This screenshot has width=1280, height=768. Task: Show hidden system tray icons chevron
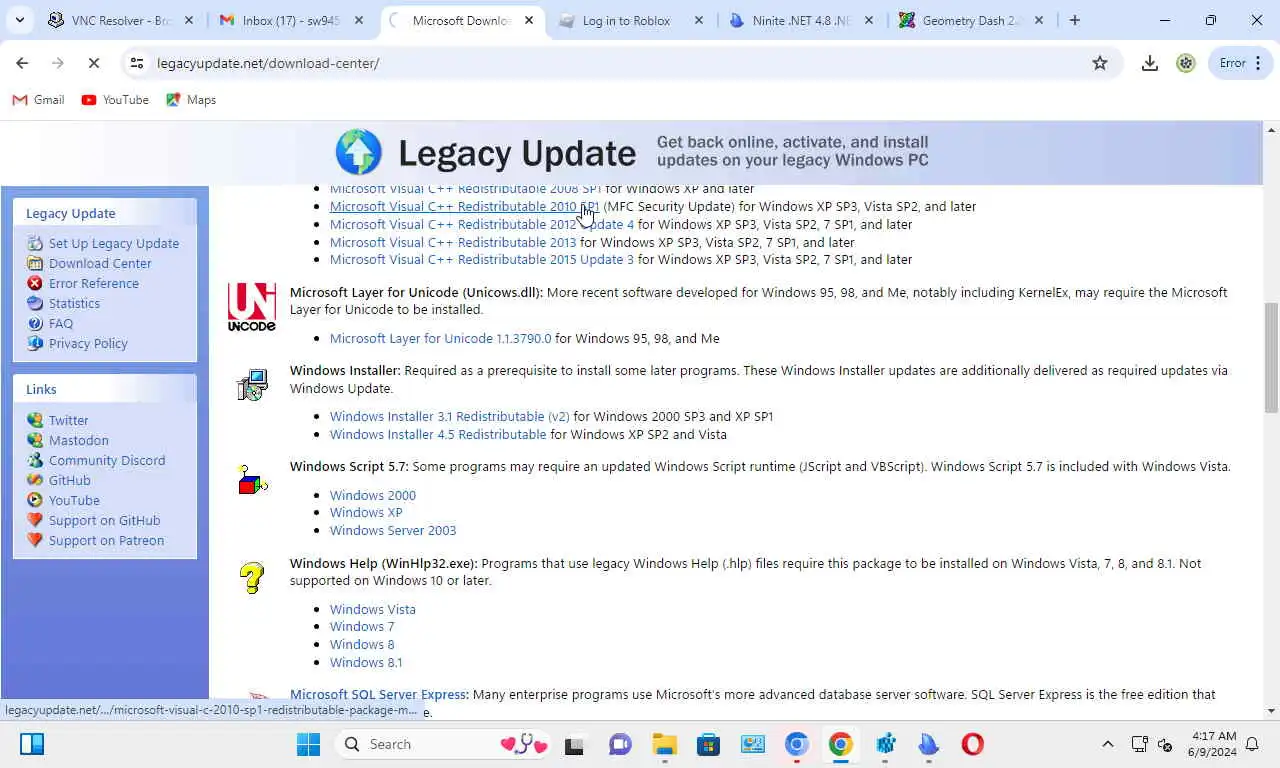point(1107,744)
